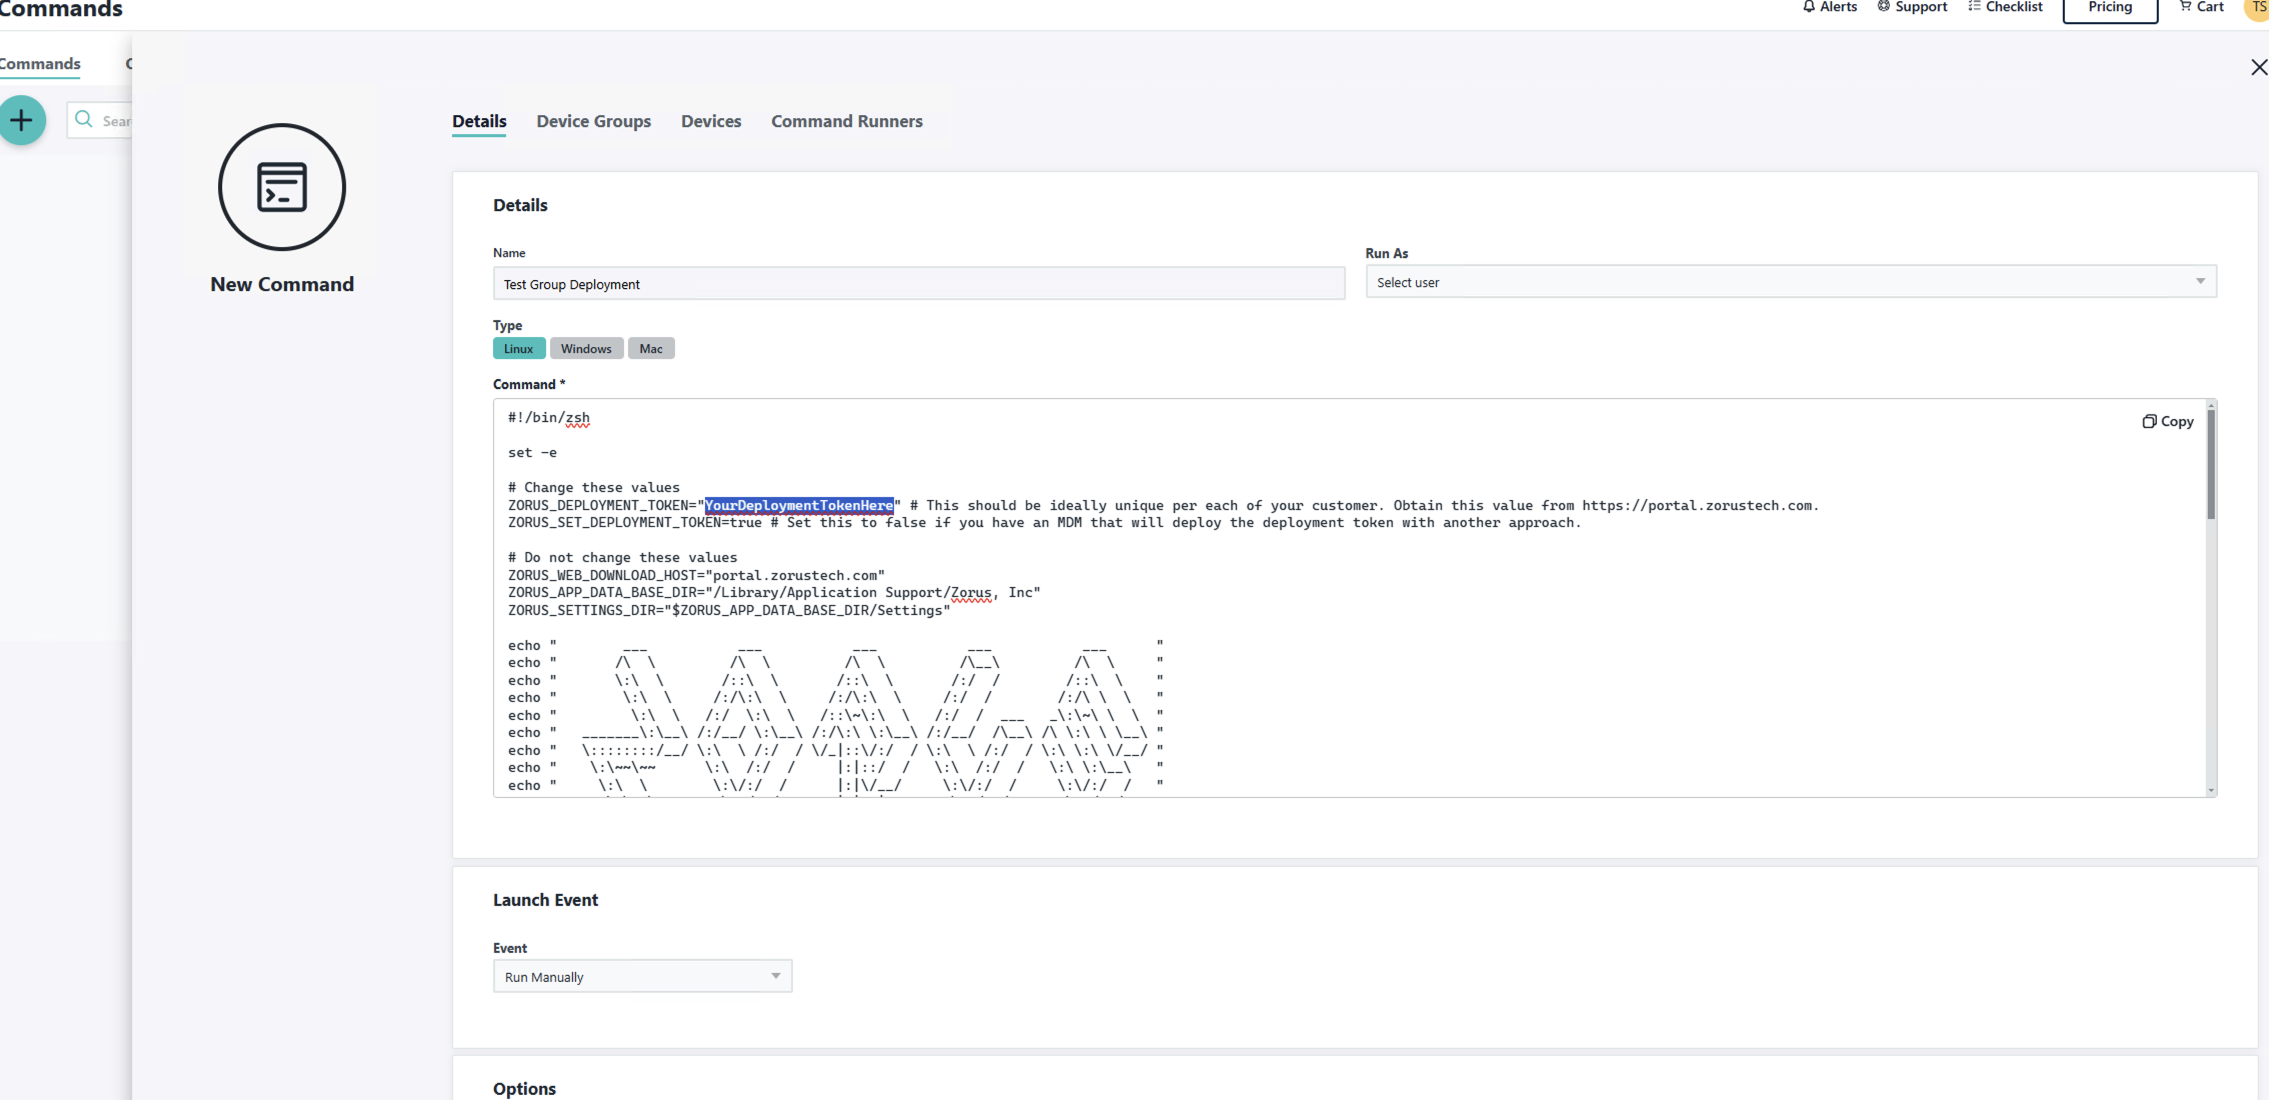Screen dimensions: 2269x1100
Task: Open the TS user avatar menu
Action: [x=2258, y=8]
